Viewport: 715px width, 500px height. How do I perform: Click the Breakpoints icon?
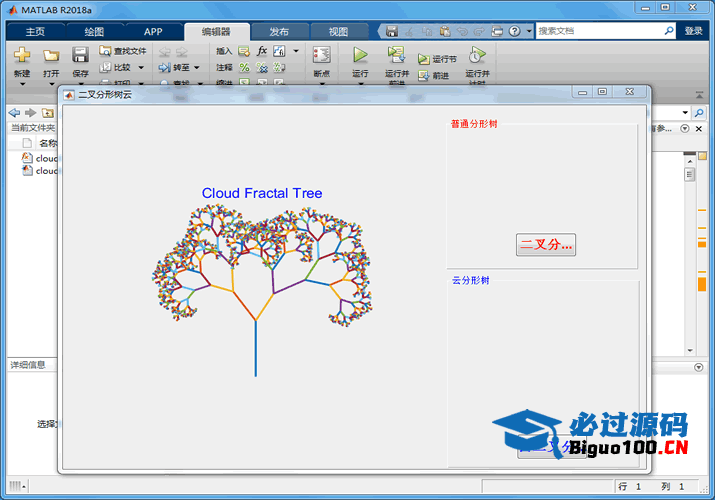click(321, 56)
